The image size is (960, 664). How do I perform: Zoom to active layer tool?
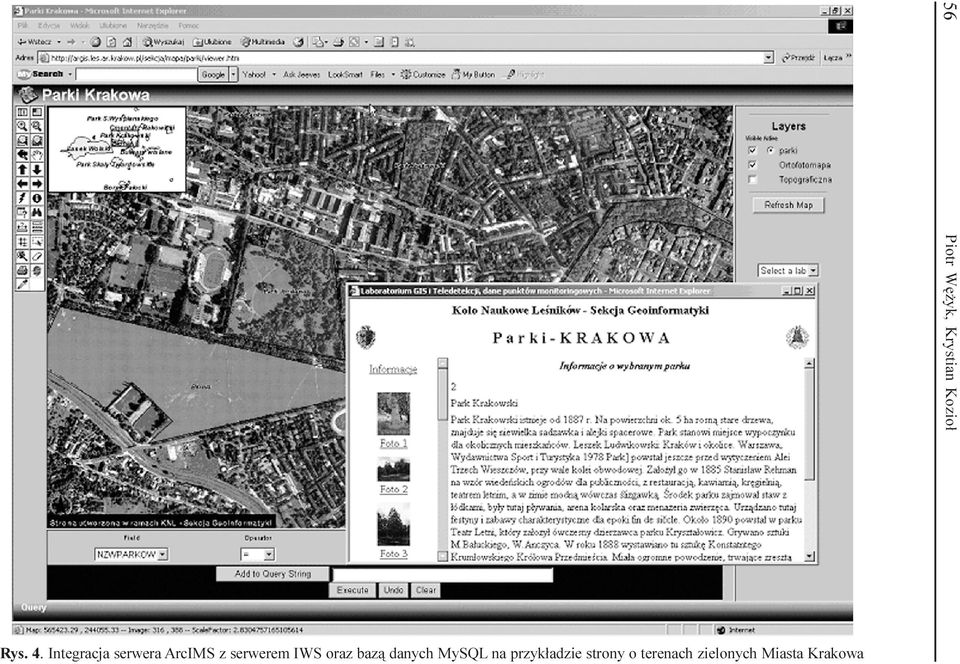tap(37, 141)
